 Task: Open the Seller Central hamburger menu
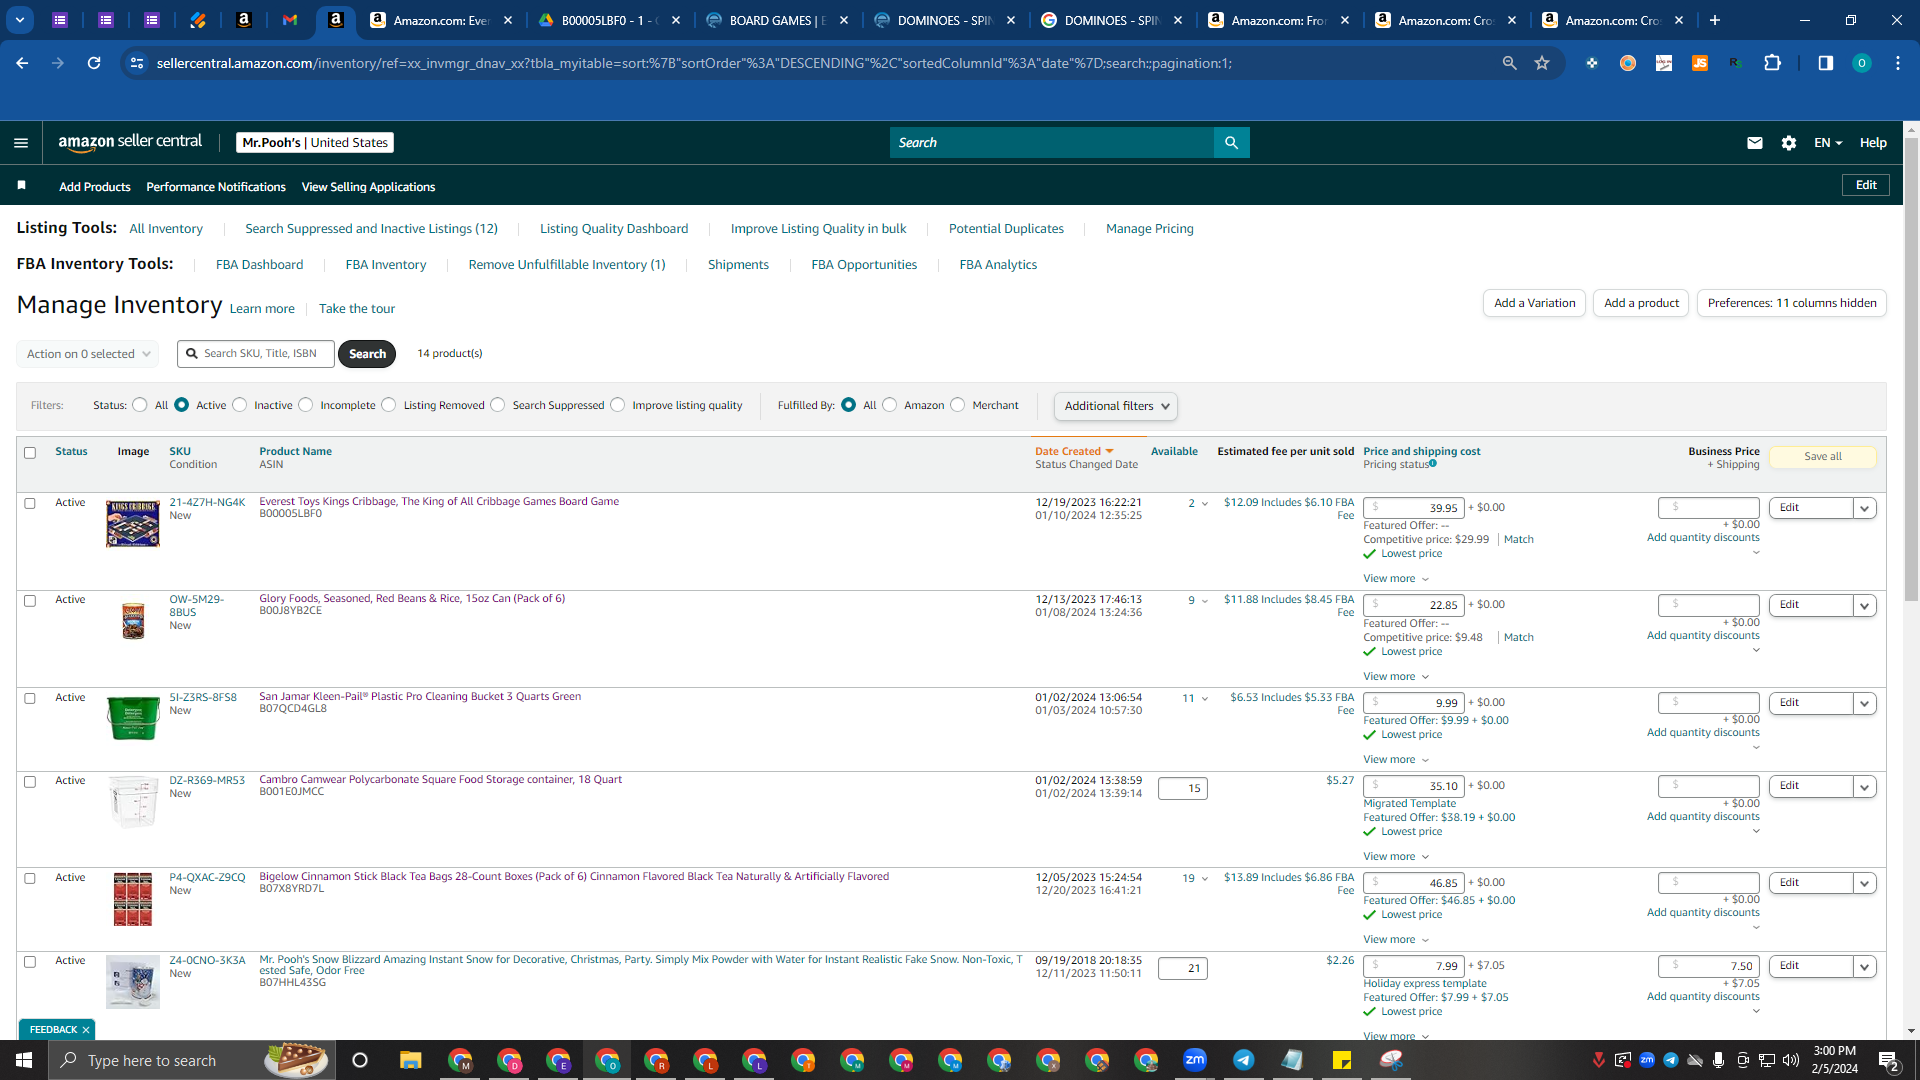21,143
